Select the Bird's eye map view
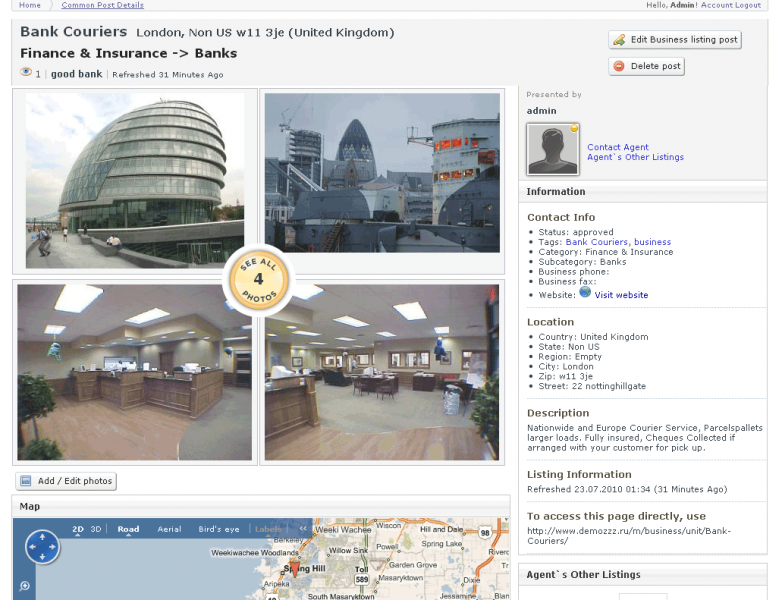This screenshot has height=600, width=782. (219, 529)
